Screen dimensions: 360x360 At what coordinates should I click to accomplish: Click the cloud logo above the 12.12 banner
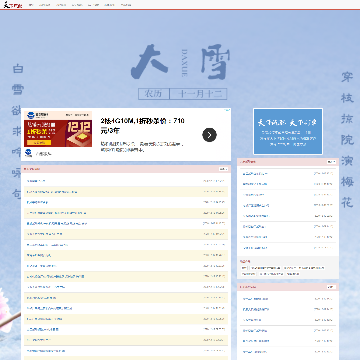click(x=31, y=115)
